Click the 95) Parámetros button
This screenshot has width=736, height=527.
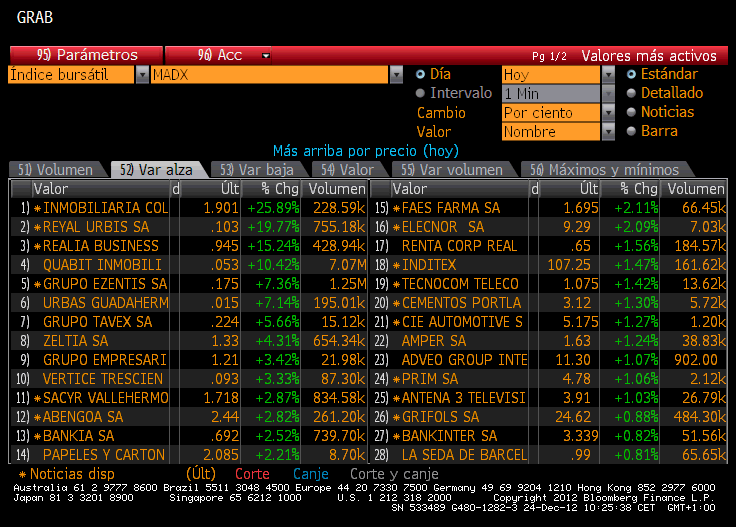click(x=86, y=55)
